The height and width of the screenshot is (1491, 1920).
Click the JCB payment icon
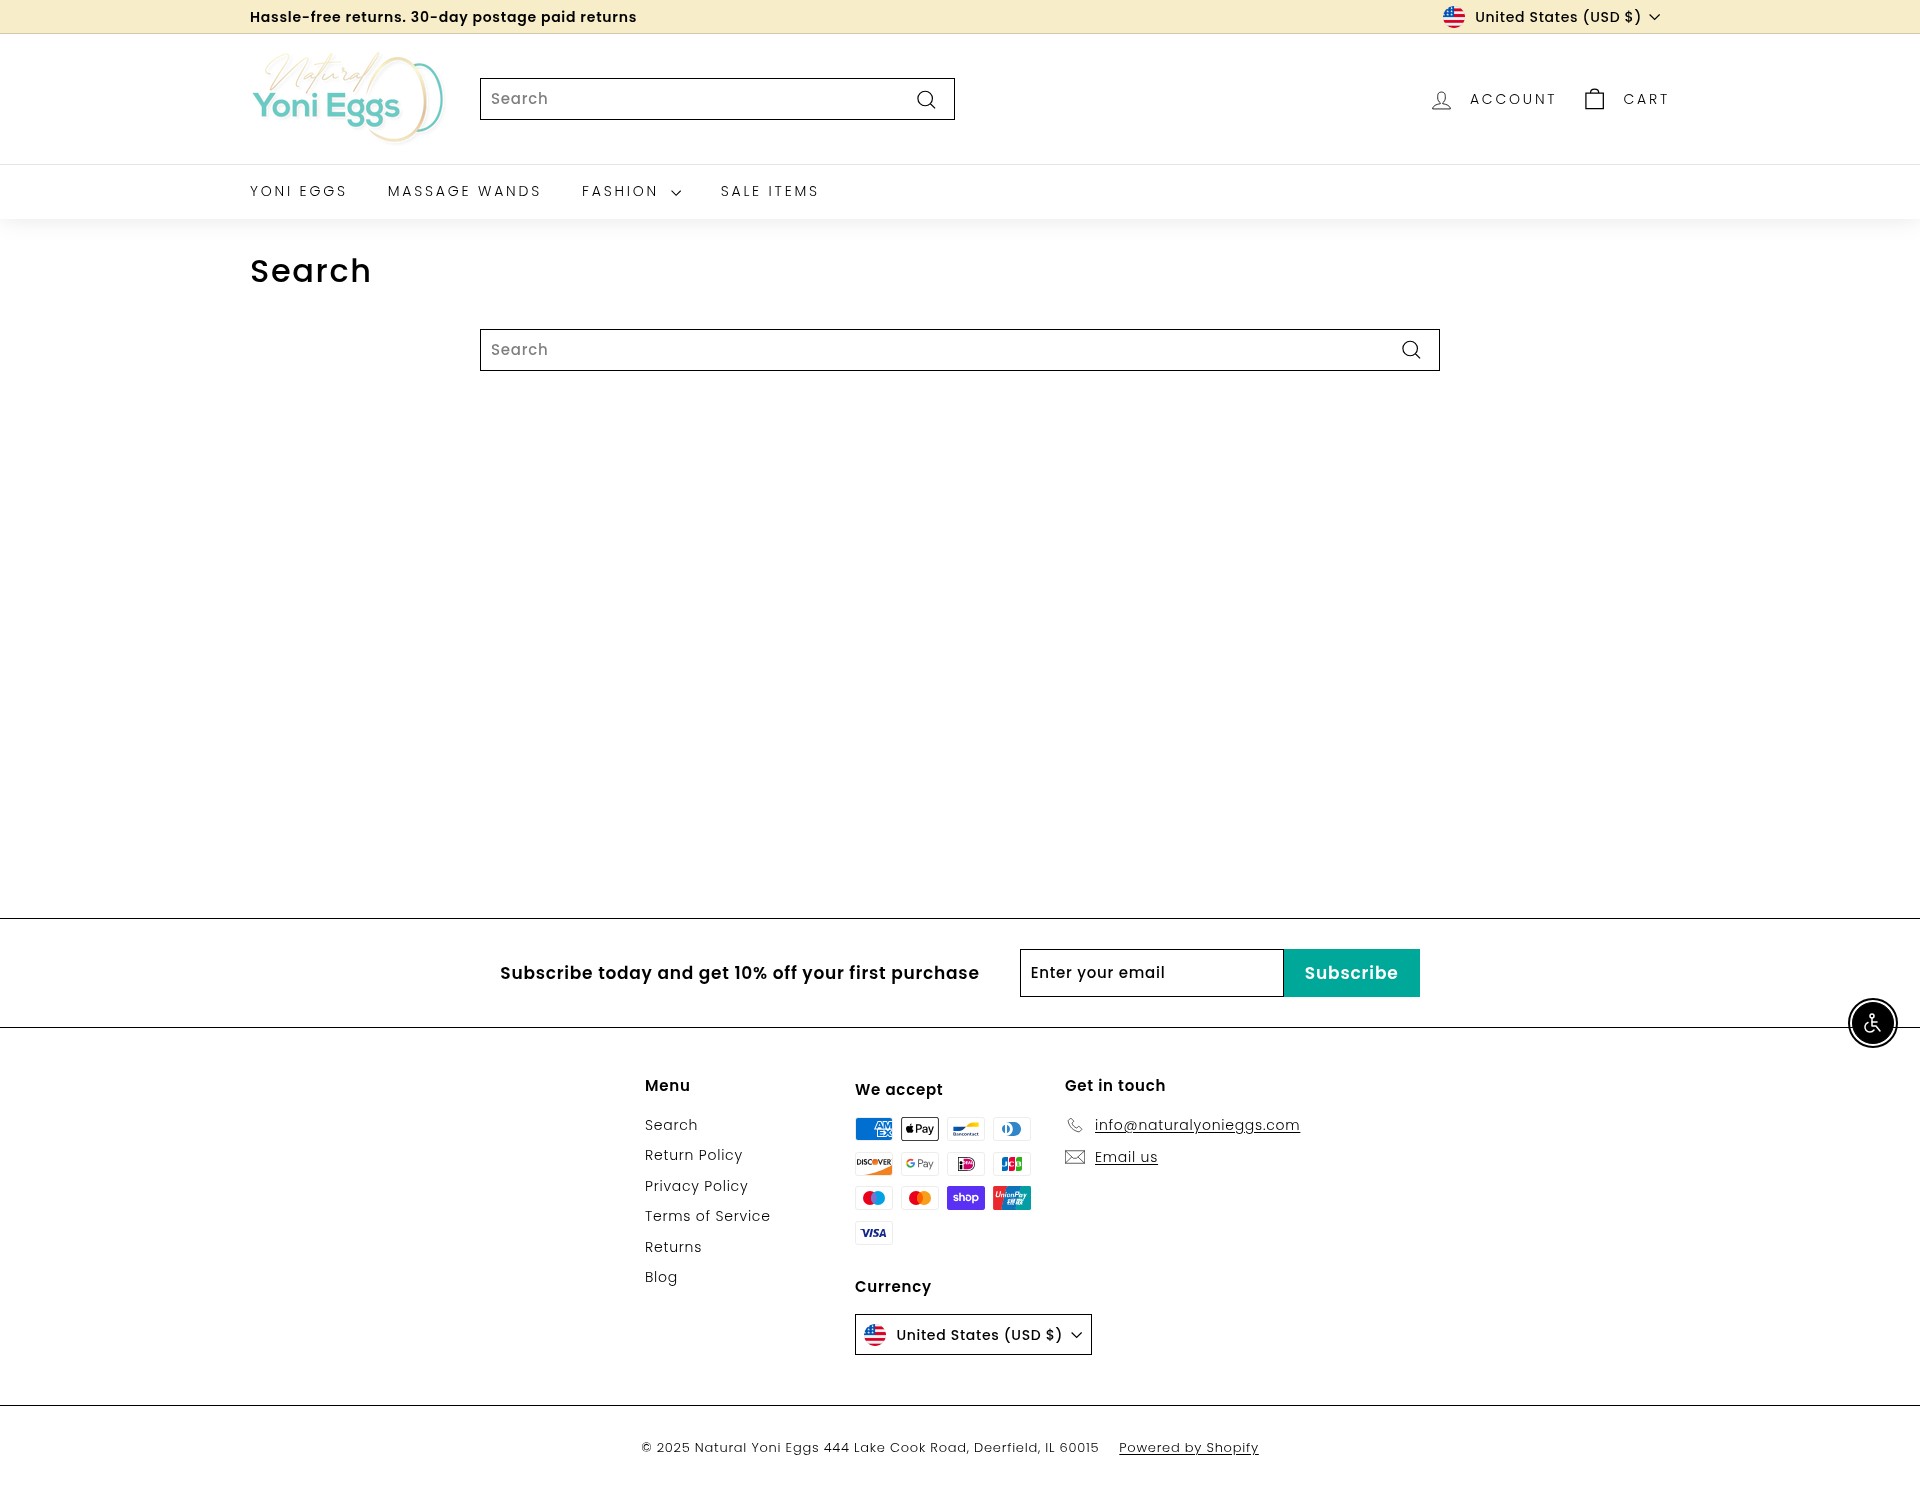point(1012,1164)
